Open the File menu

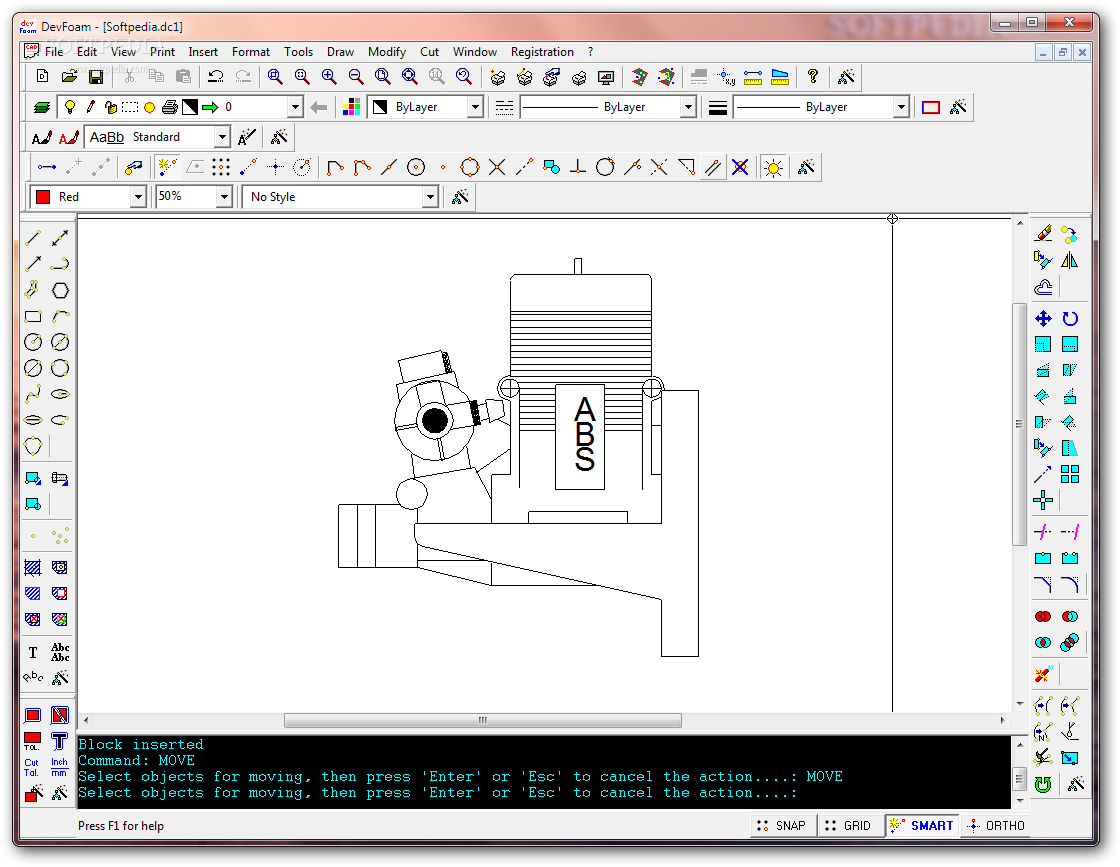[54, 52]
